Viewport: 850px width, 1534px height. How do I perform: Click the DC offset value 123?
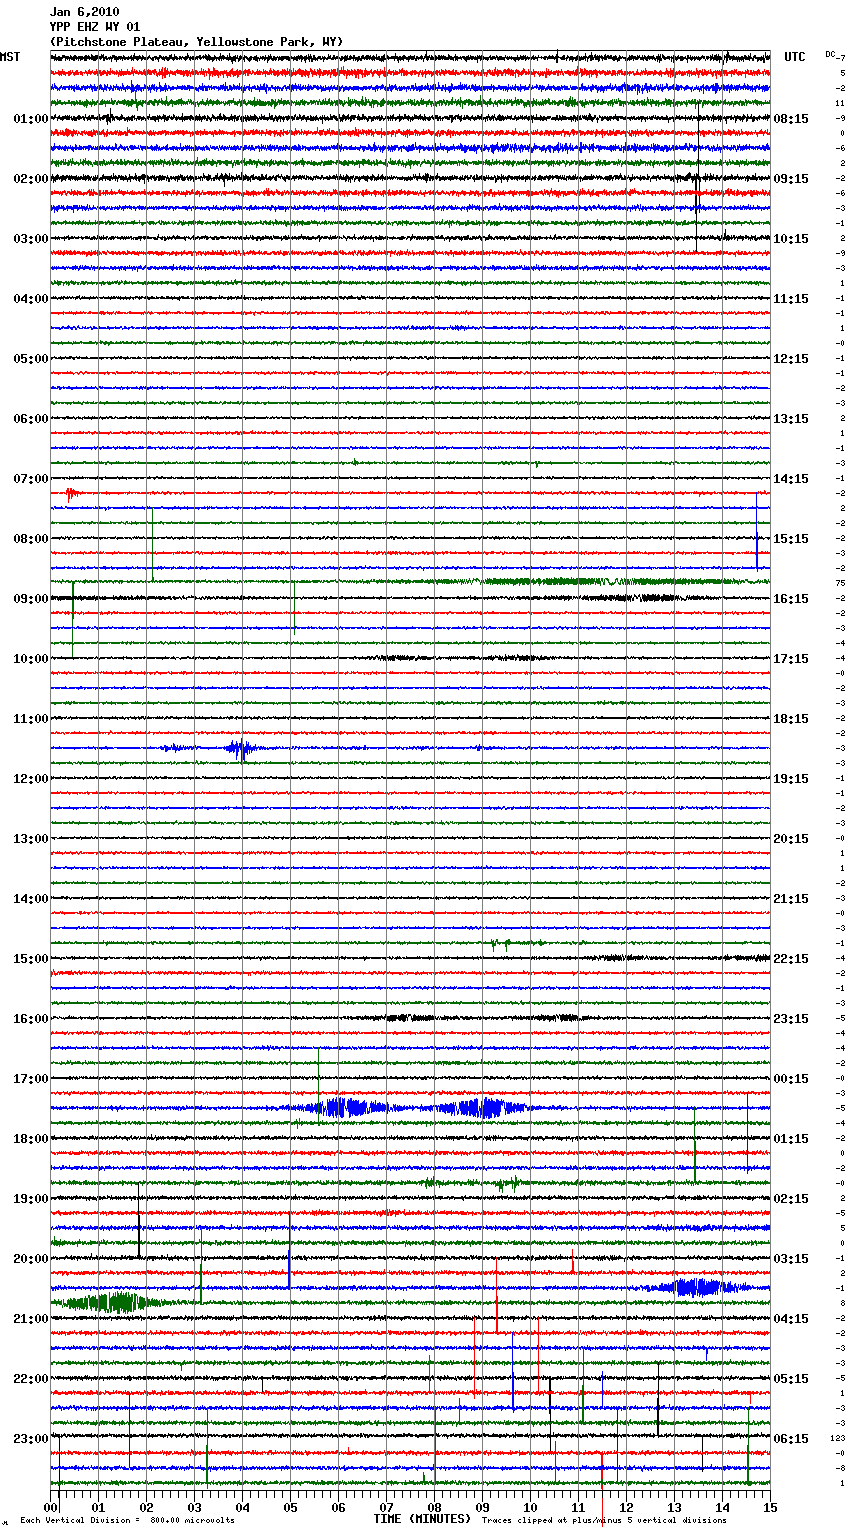pos(839,1438)
